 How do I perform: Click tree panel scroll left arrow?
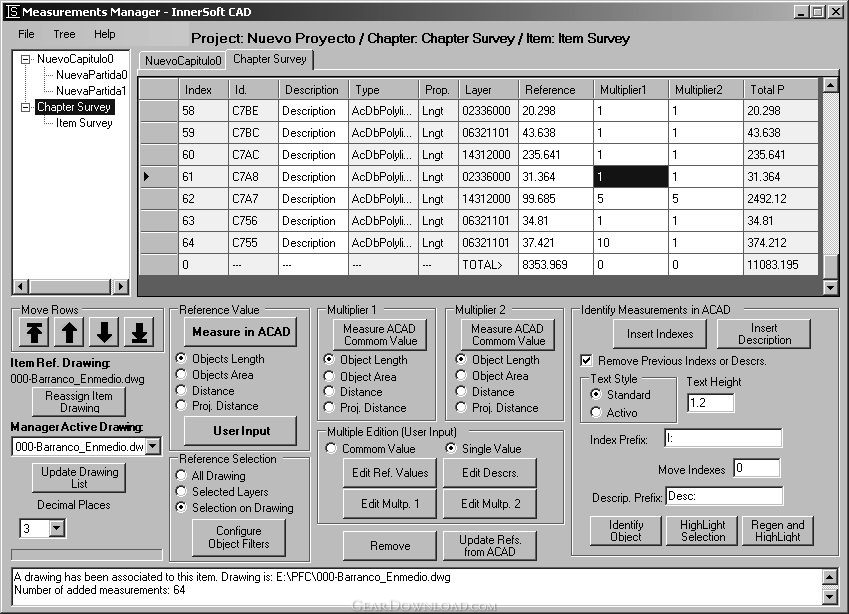(x=21, y=286)
